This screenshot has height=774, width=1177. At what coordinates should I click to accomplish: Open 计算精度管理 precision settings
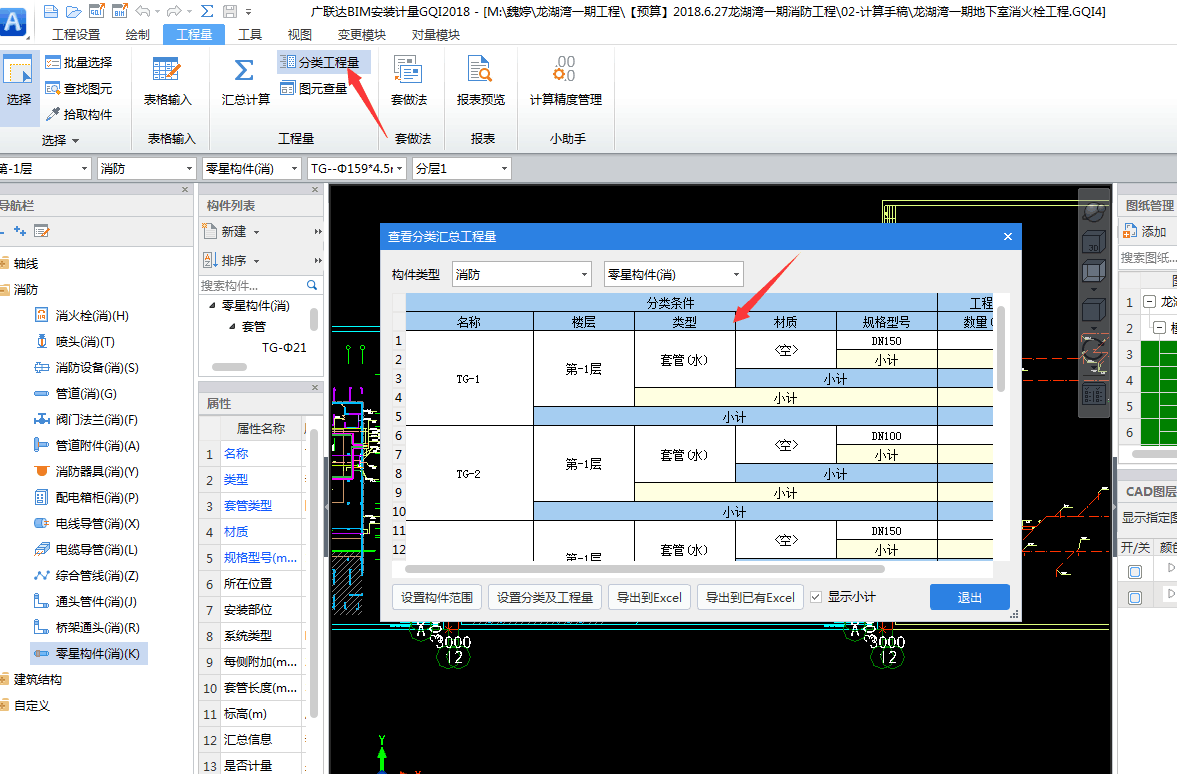(x=565, y=81)
